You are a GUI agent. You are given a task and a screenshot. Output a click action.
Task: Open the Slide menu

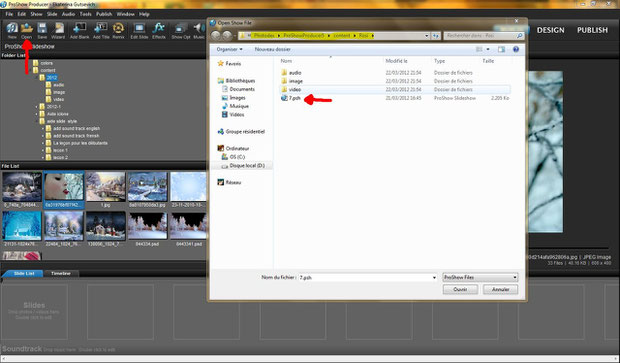52,14
